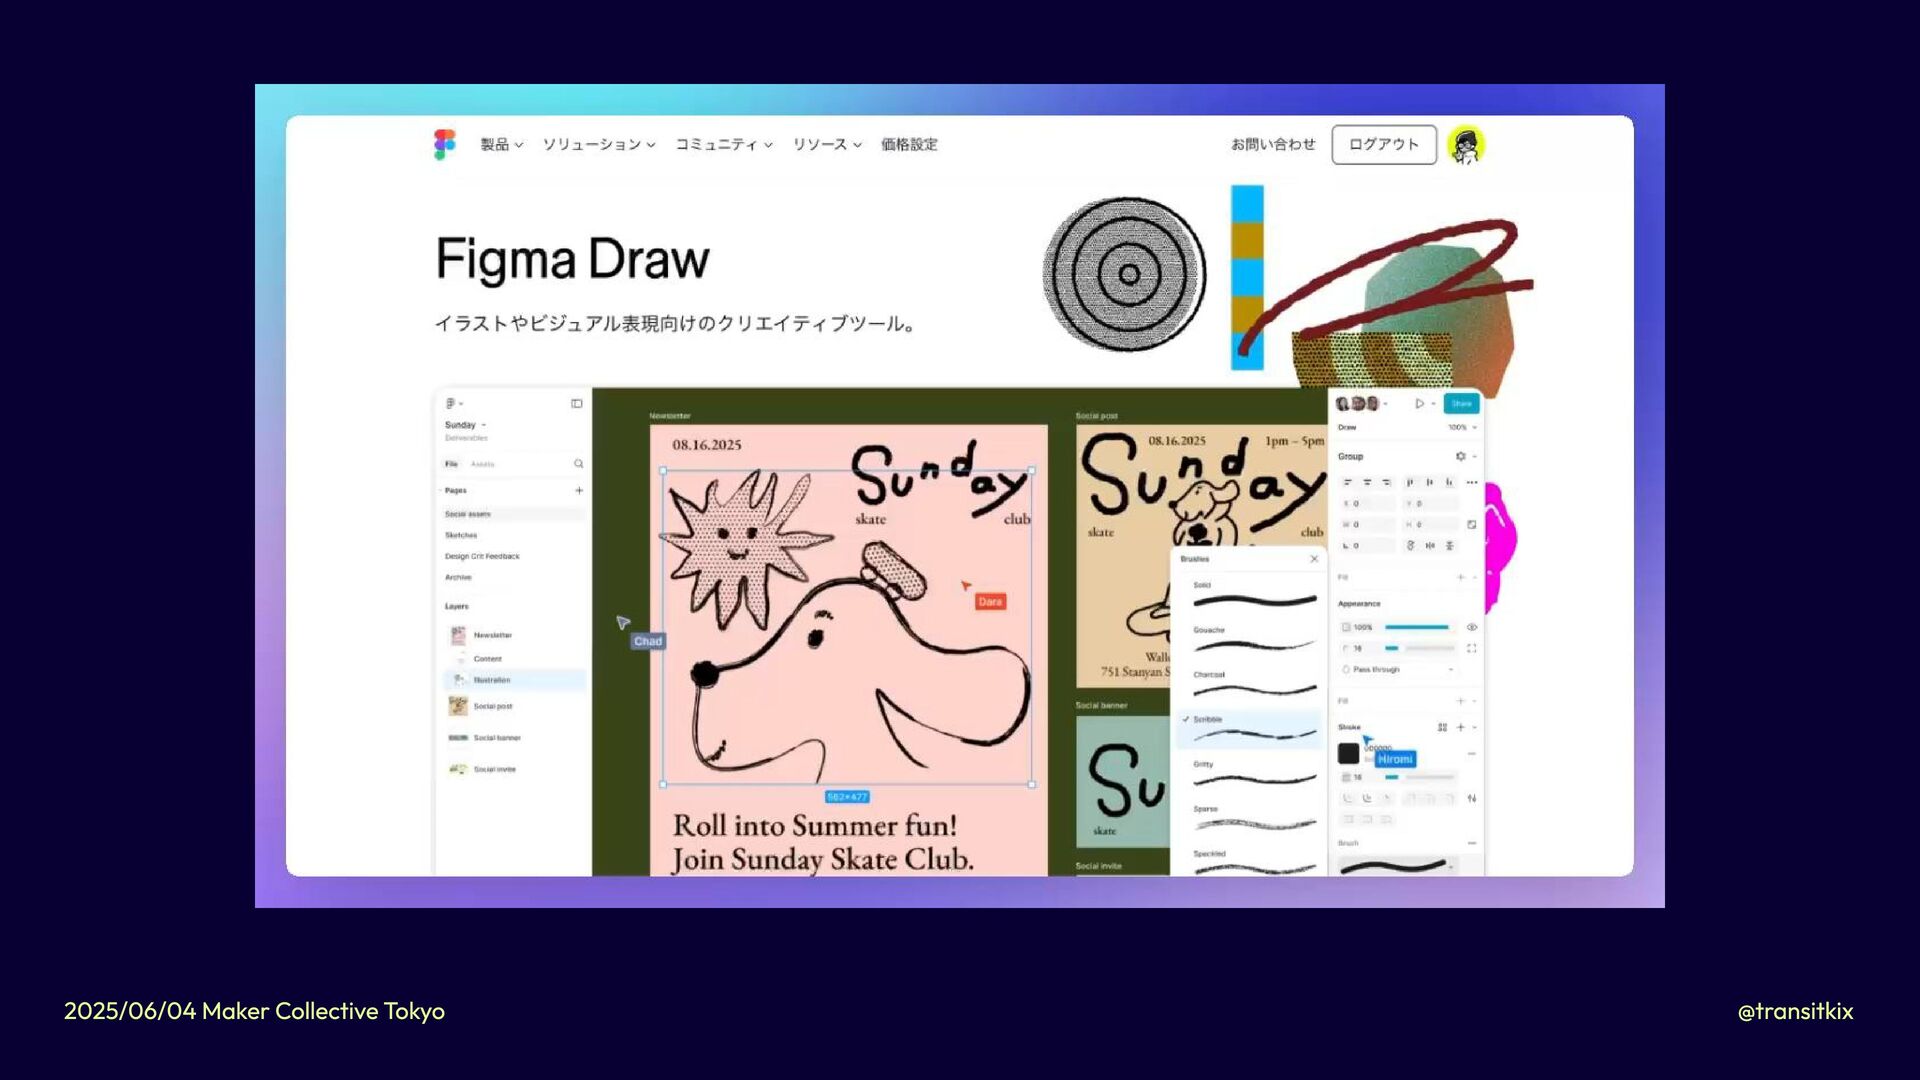The image size is (1920, 1080).
Task: Select the Charcoal brush option
Action: [1250, 684]
